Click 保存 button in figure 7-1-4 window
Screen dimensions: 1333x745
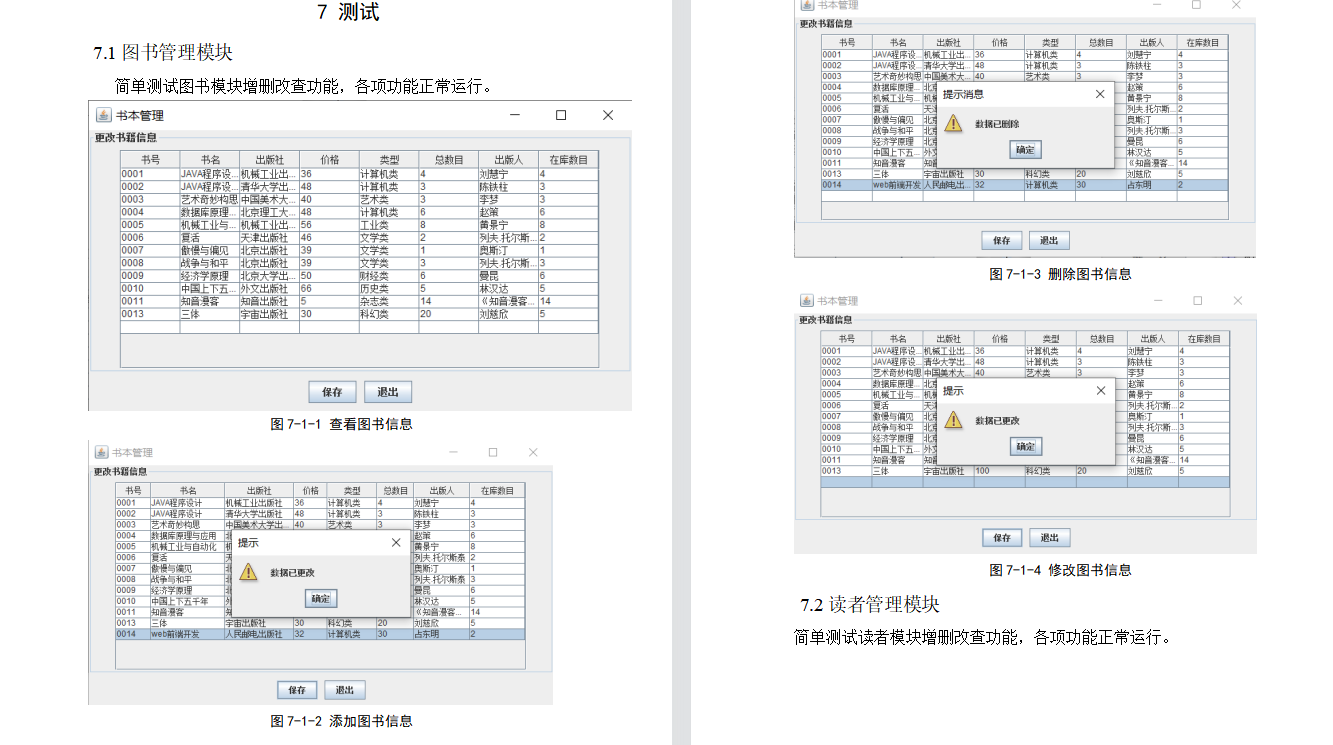click(x=1001, y=537)
